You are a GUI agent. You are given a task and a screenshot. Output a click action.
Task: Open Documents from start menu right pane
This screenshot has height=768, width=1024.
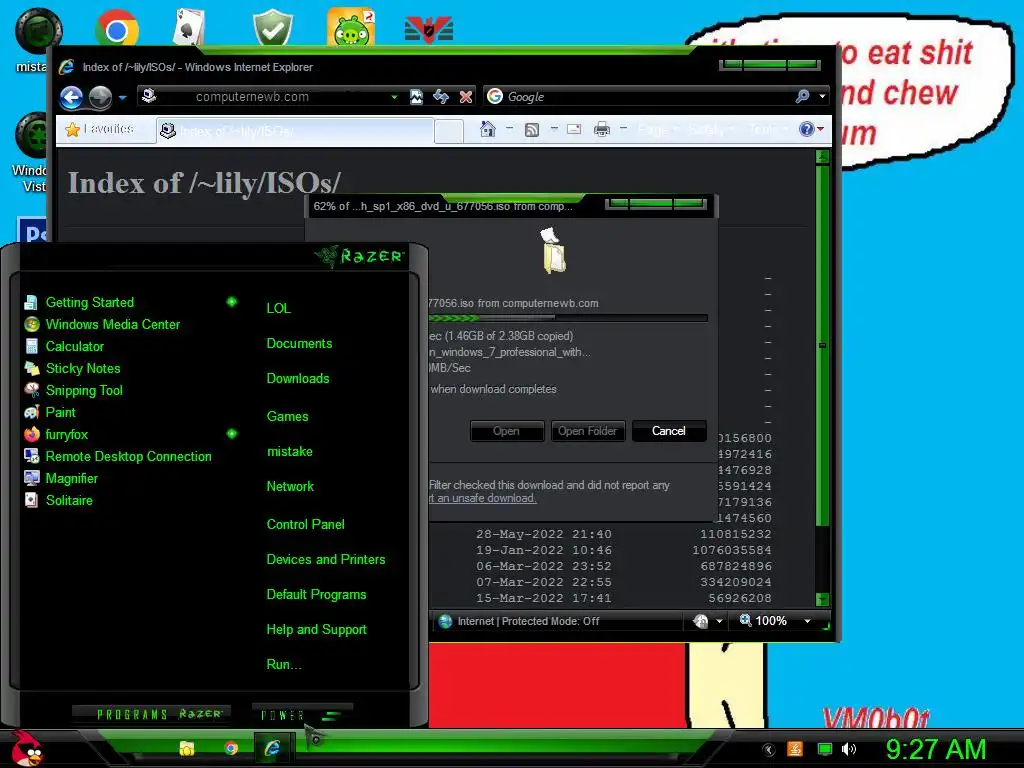[x=299, y=344]
